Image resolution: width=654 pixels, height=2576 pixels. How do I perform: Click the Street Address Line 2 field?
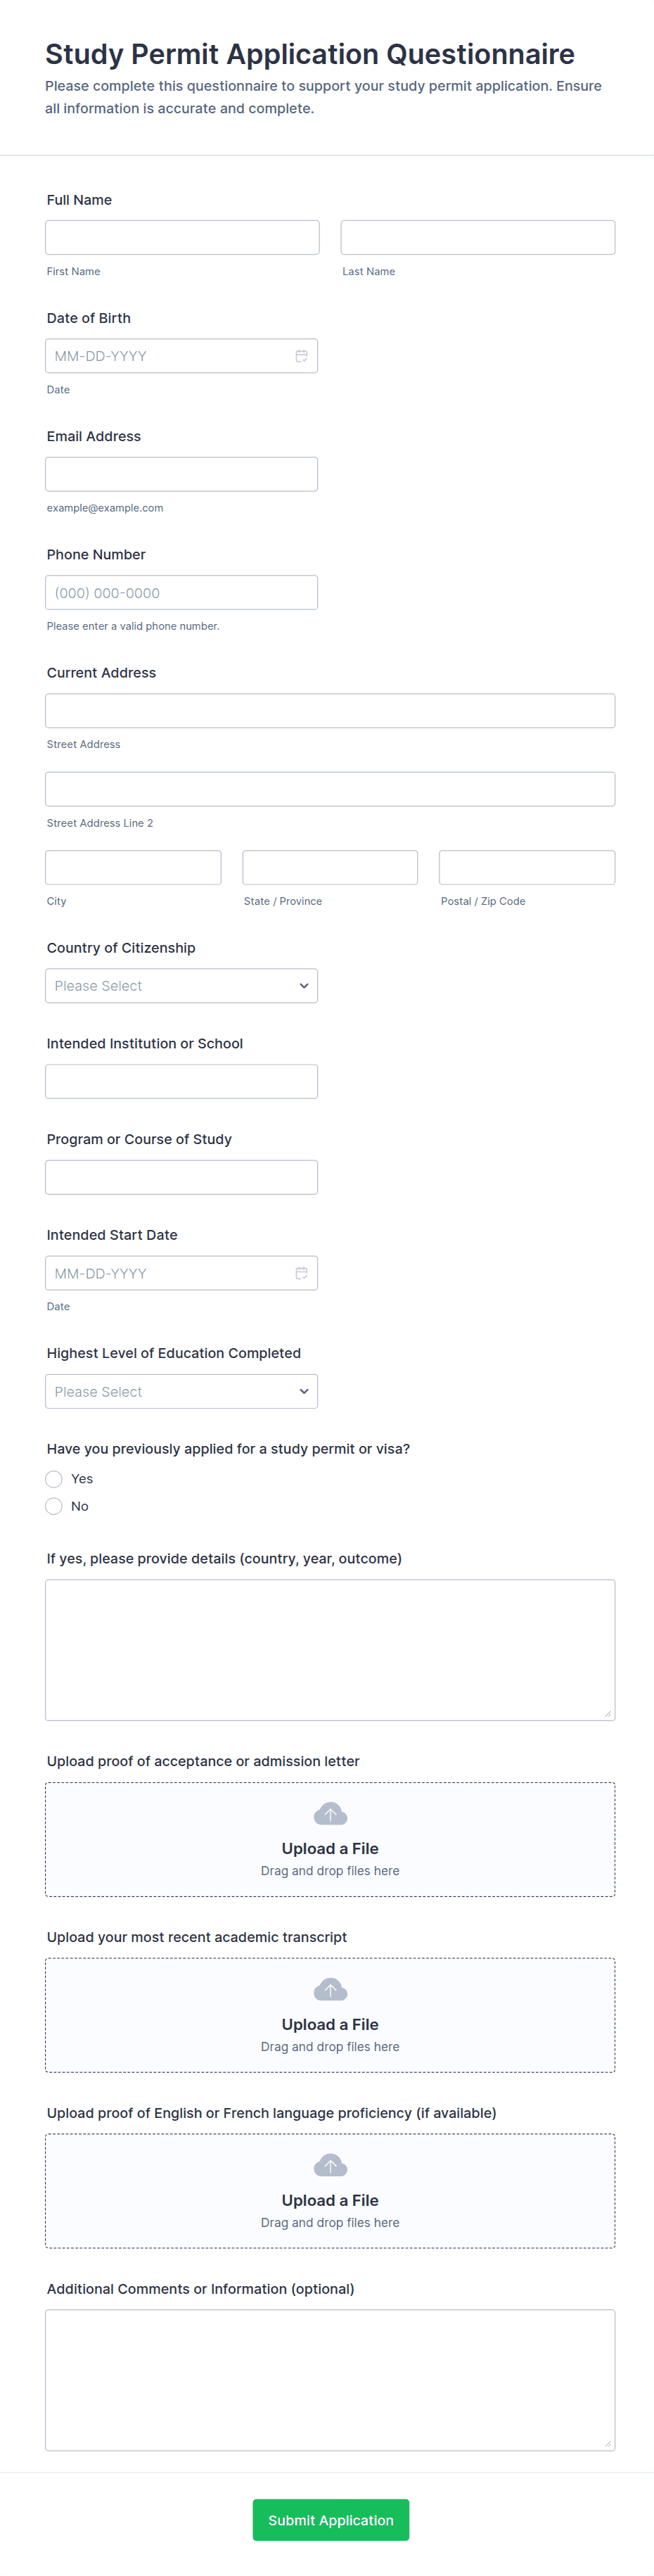tap(330, 789)
